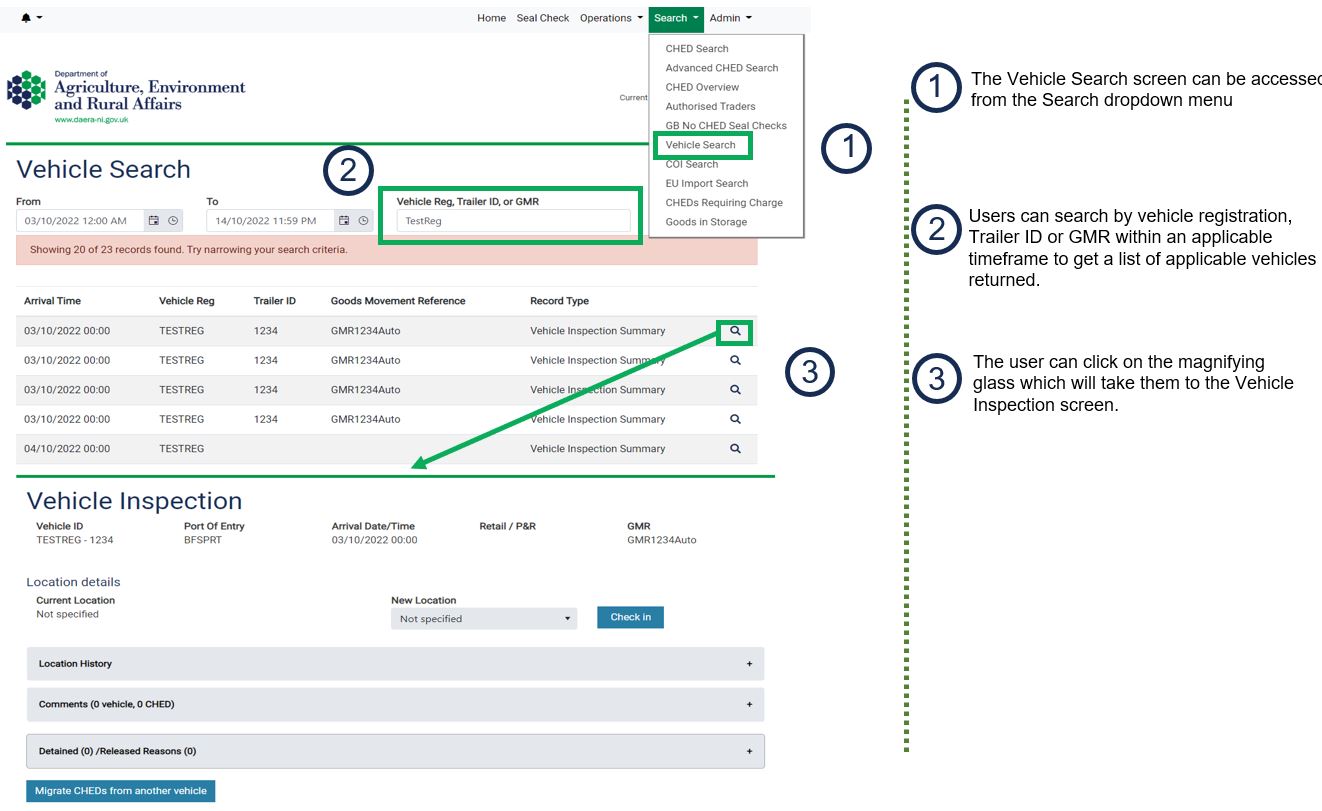Click the Vehicle Reg, Trailer ID, GMR field
Viewport: 1322px width, 811px height.
click(x=513, y=221)
